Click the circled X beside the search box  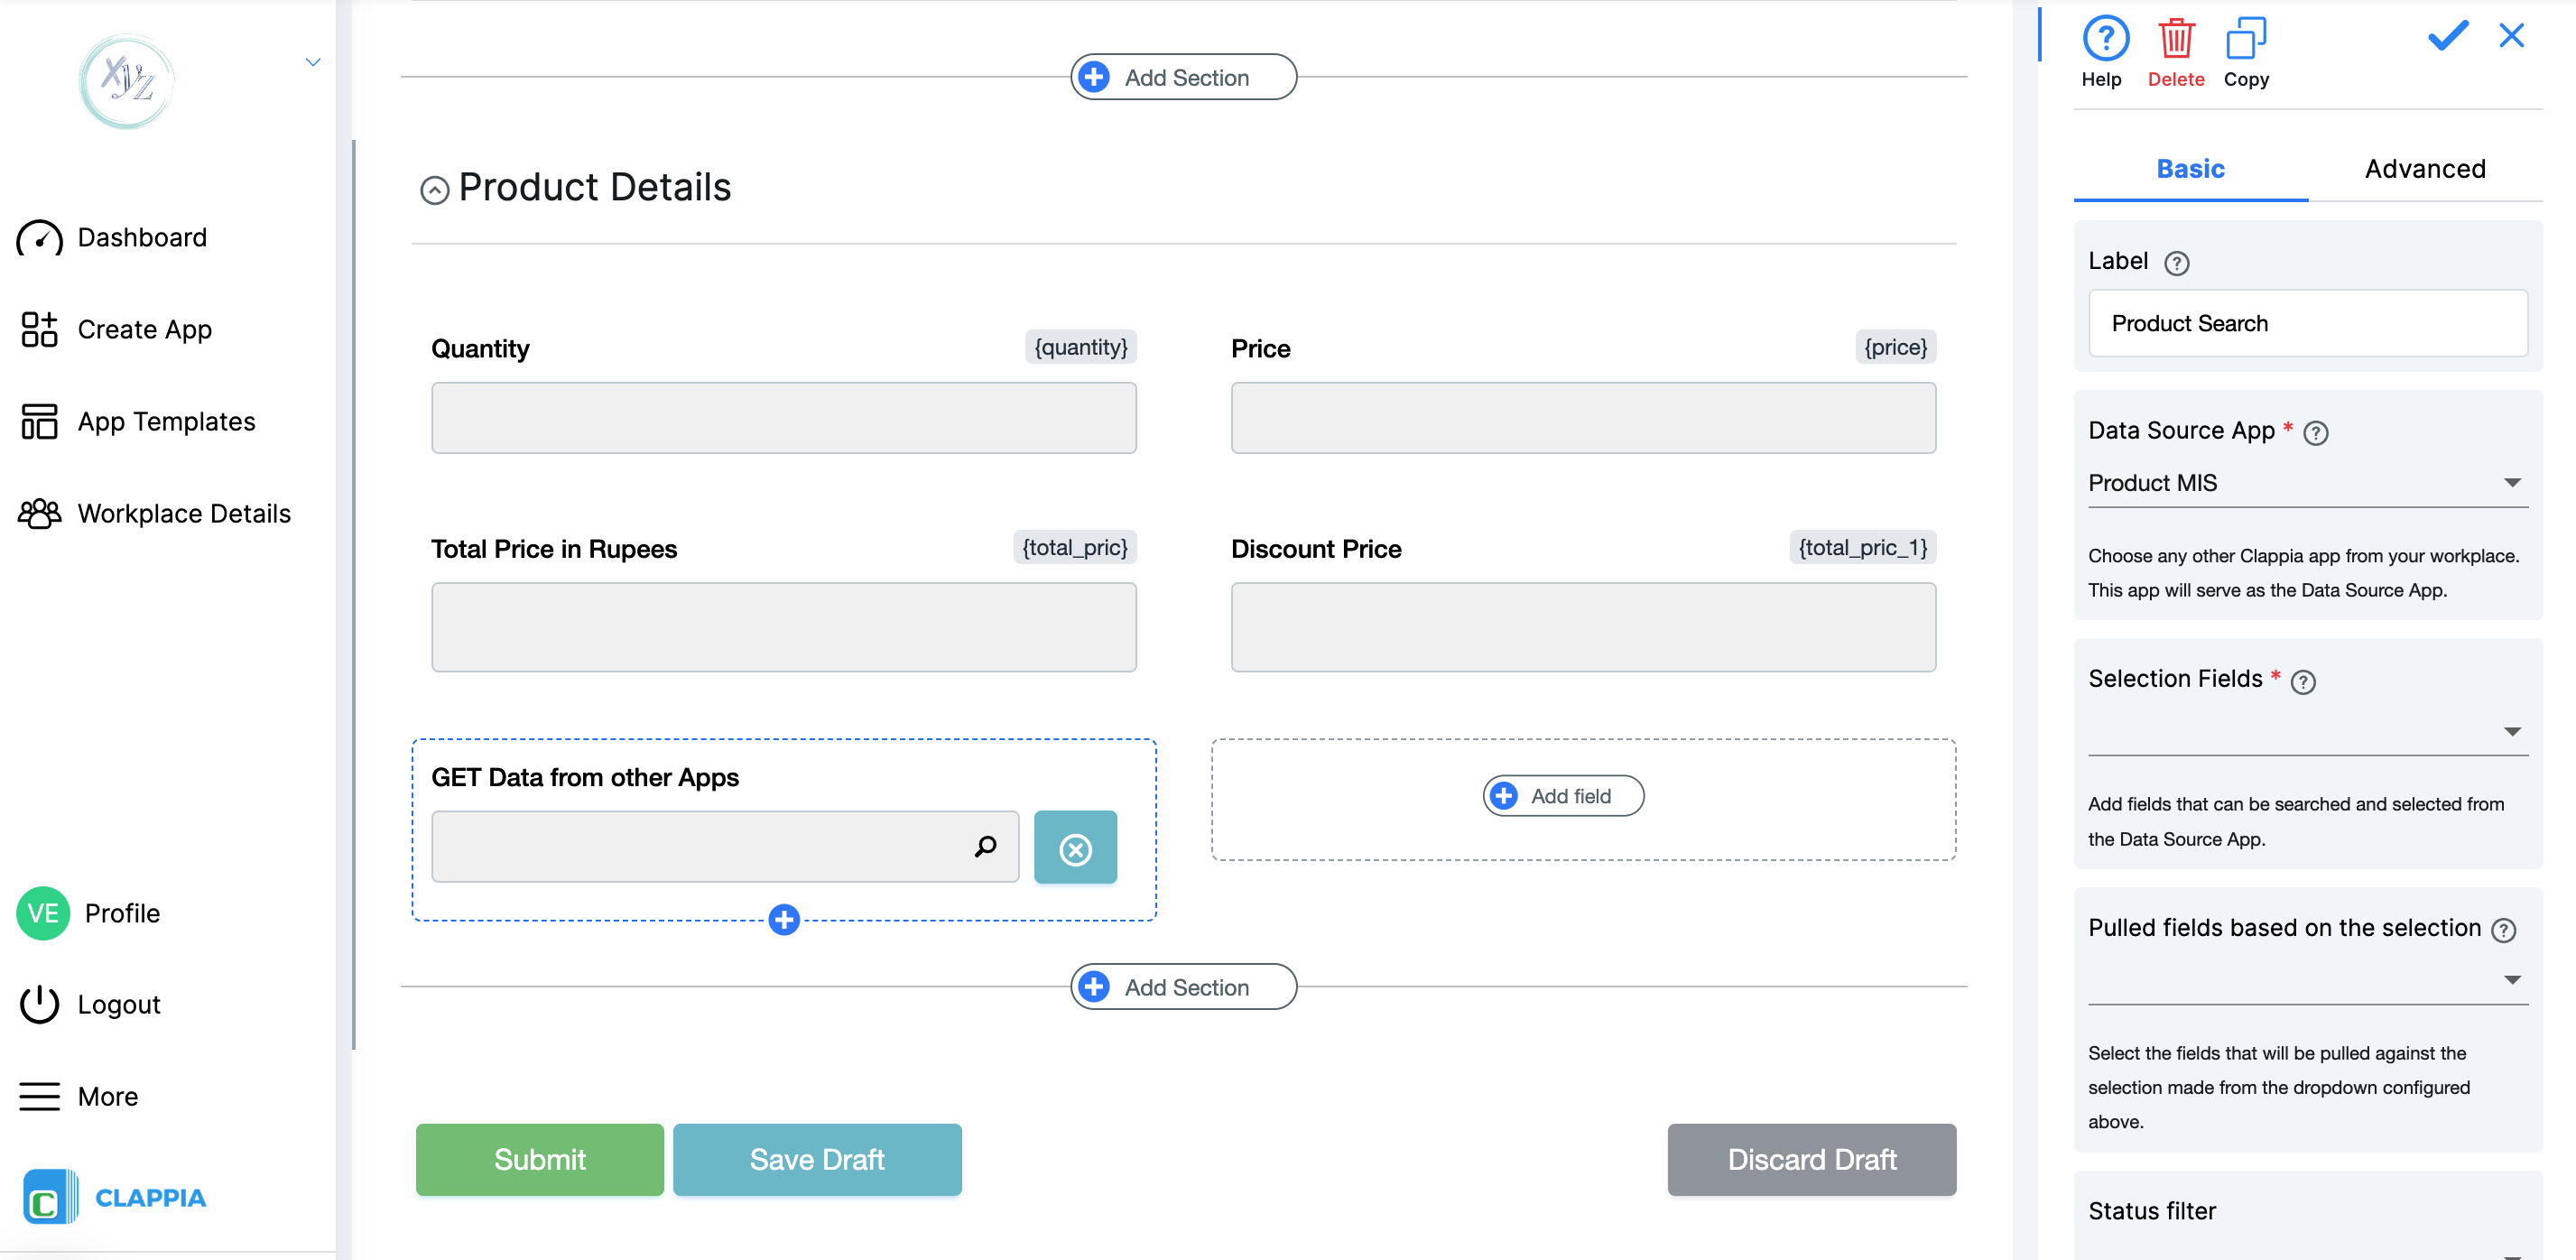click(1075, 847)
